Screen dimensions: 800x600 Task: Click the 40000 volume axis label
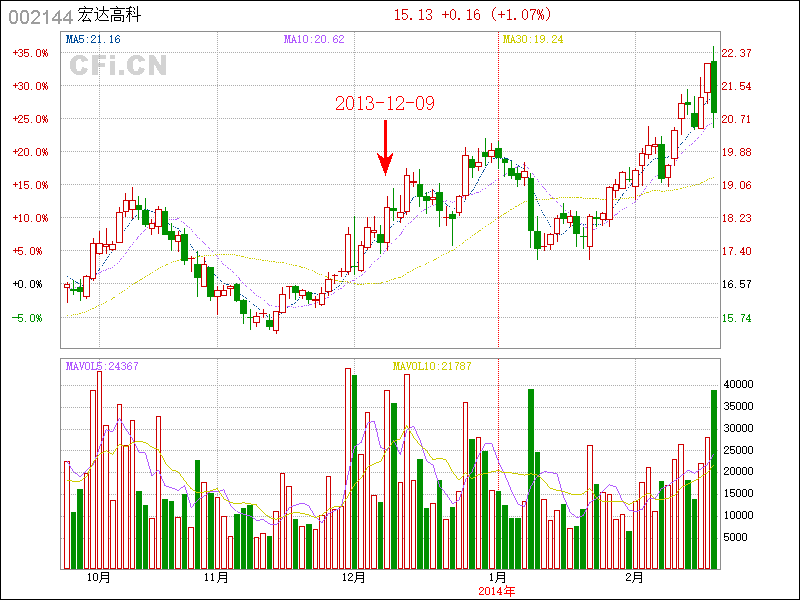pyautogui.click(x=738, y=384)
